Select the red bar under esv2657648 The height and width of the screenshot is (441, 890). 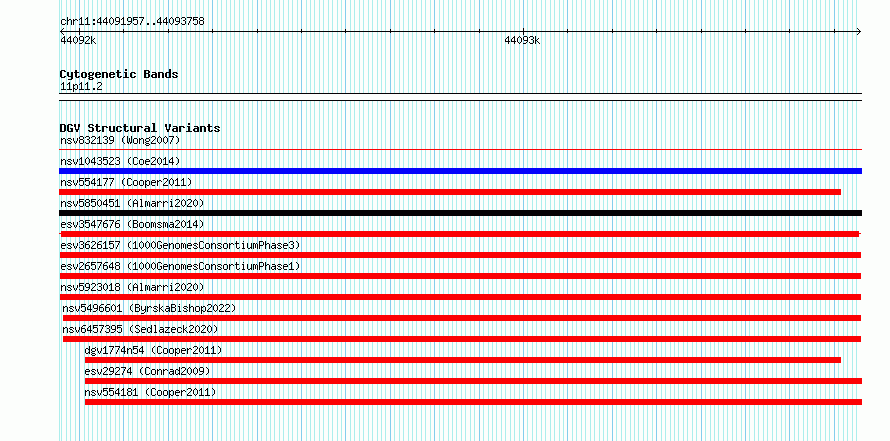(x=460, y=276)
